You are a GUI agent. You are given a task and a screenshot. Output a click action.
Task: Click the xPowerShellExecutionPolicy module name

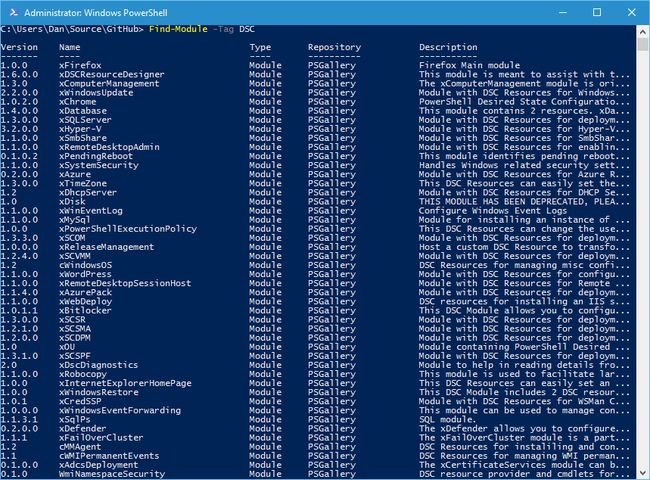pos(128,229)
